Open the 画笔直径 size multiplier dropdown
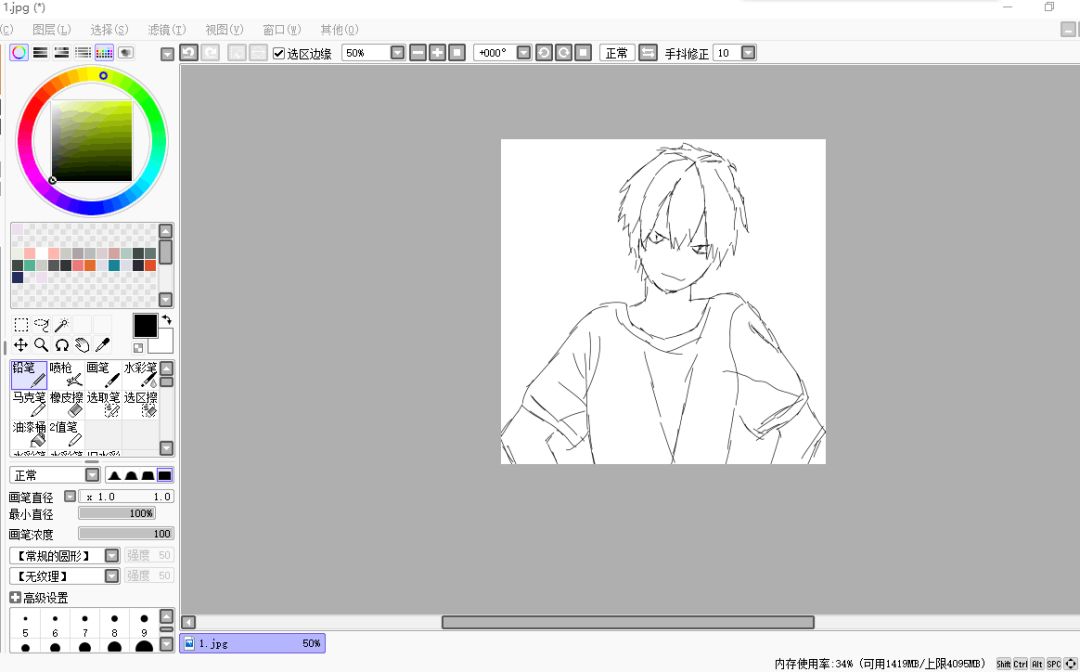The width and height of the screenshot is (1080, 672). point(70,496)
